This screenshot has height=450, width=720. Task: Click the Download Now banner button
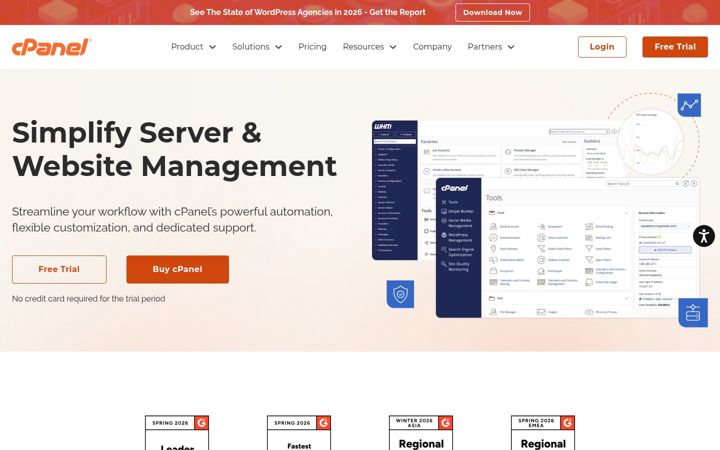[x=492, y=12]
